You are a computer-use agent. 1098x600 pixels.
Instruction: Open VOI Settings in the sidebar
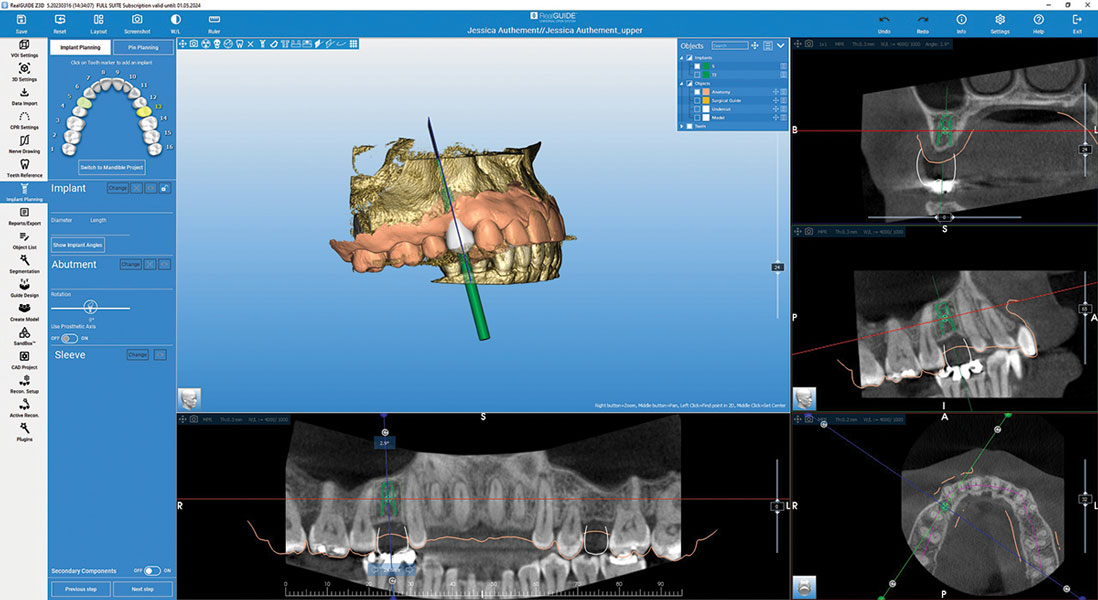click(23, 46)
